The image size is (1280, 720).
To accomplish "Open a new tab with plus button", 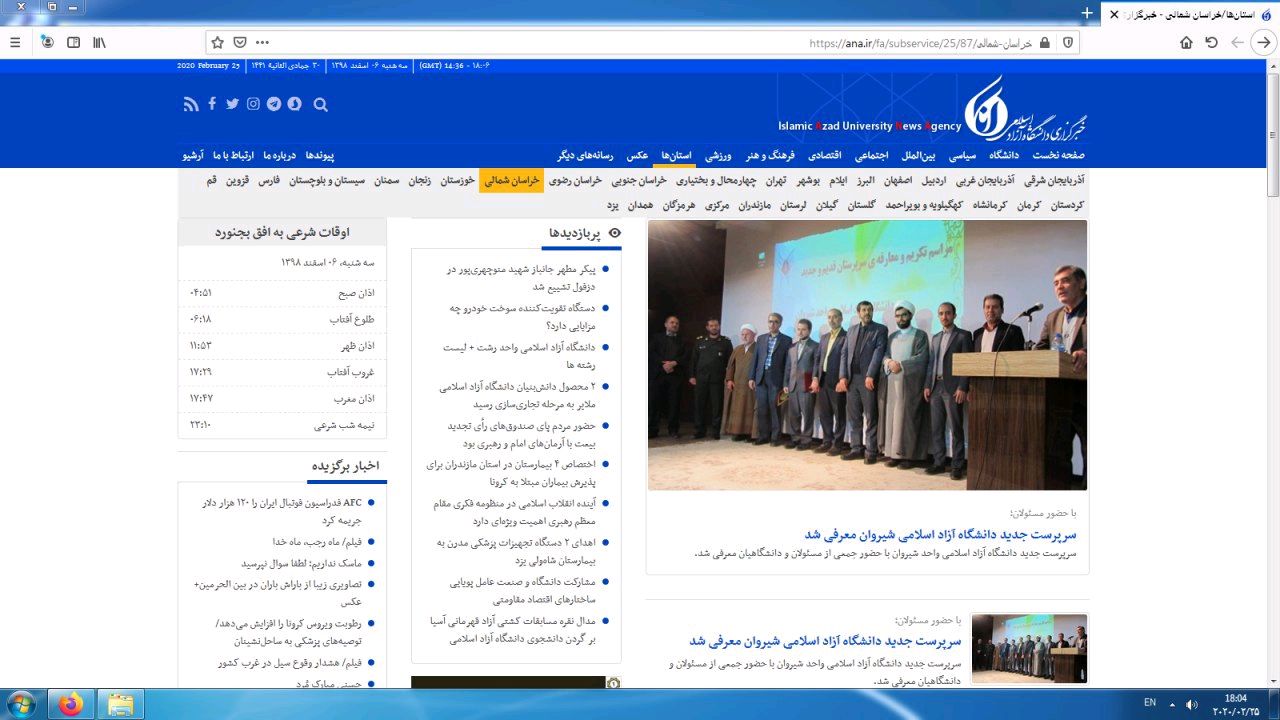I will [x=1087, y=14].
